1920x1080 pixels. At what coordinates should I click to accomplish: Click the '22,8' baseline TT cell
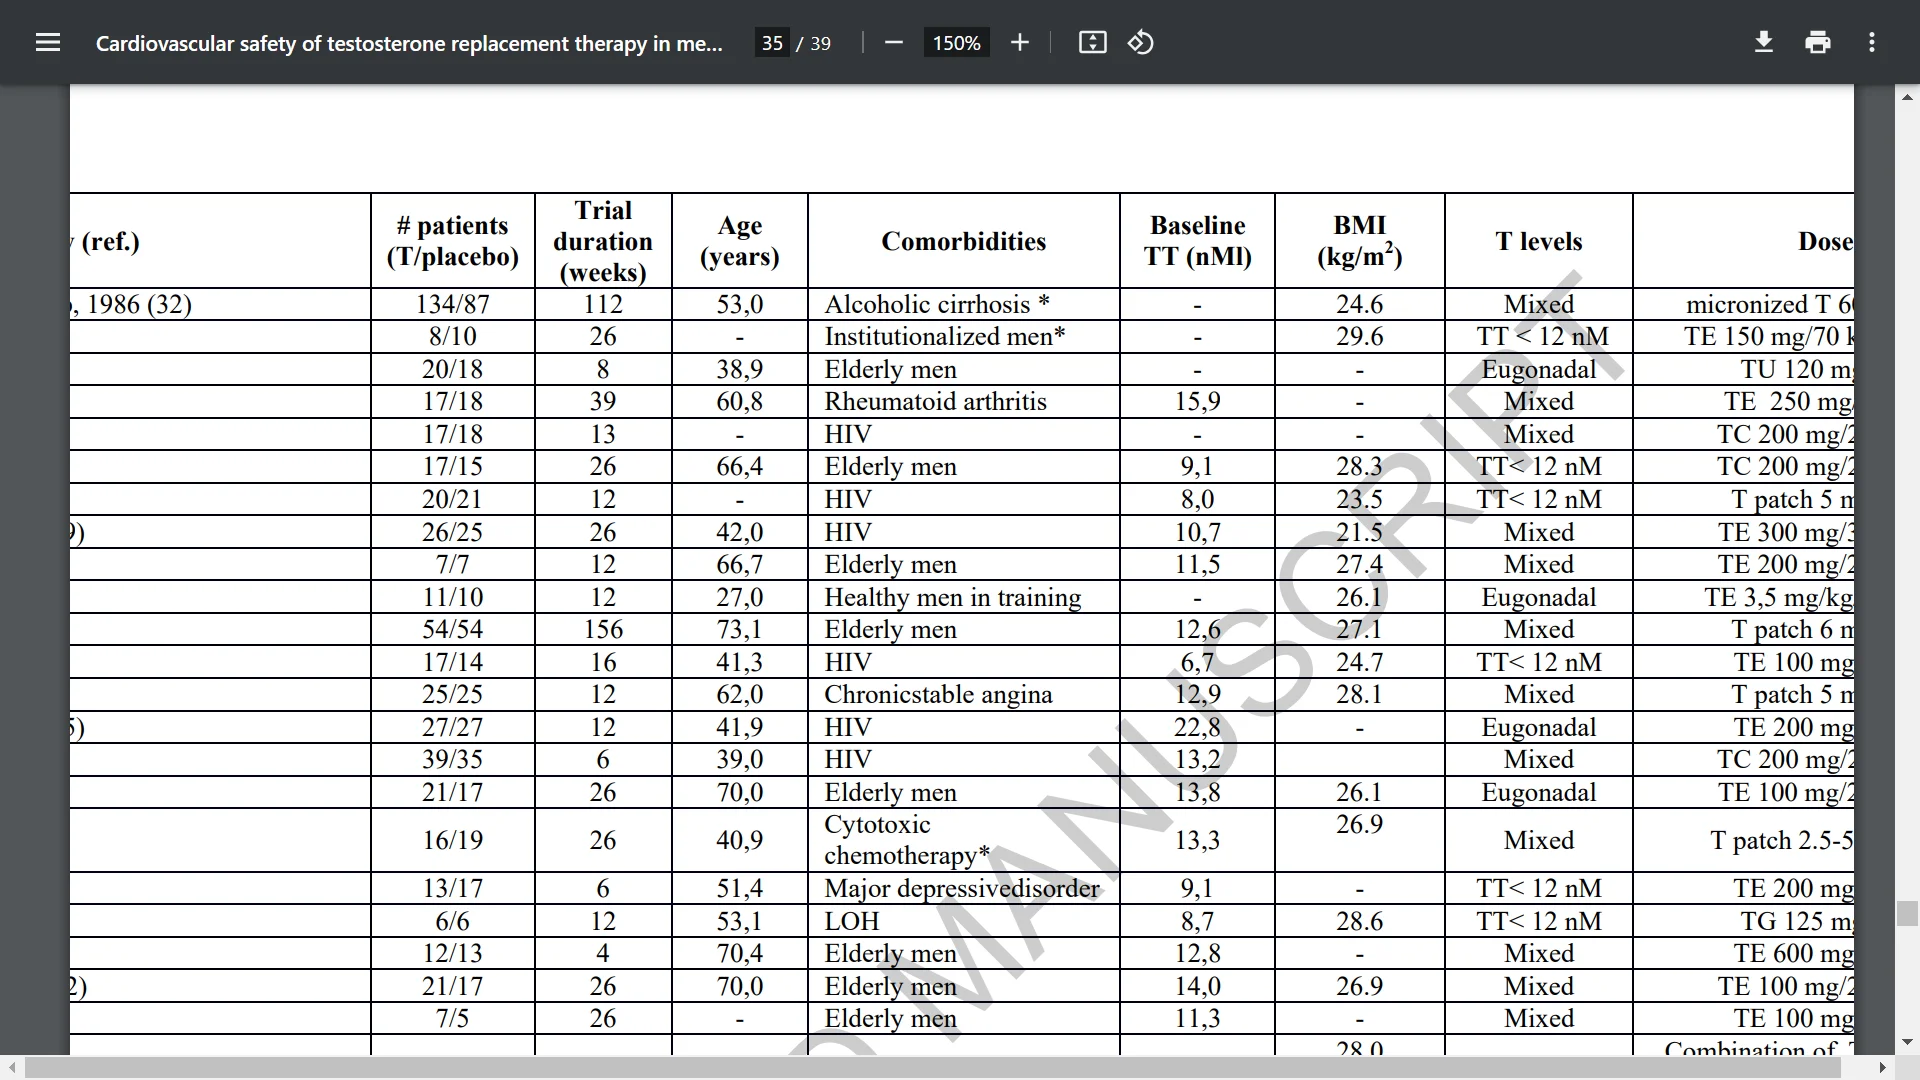pos(1198,727)
